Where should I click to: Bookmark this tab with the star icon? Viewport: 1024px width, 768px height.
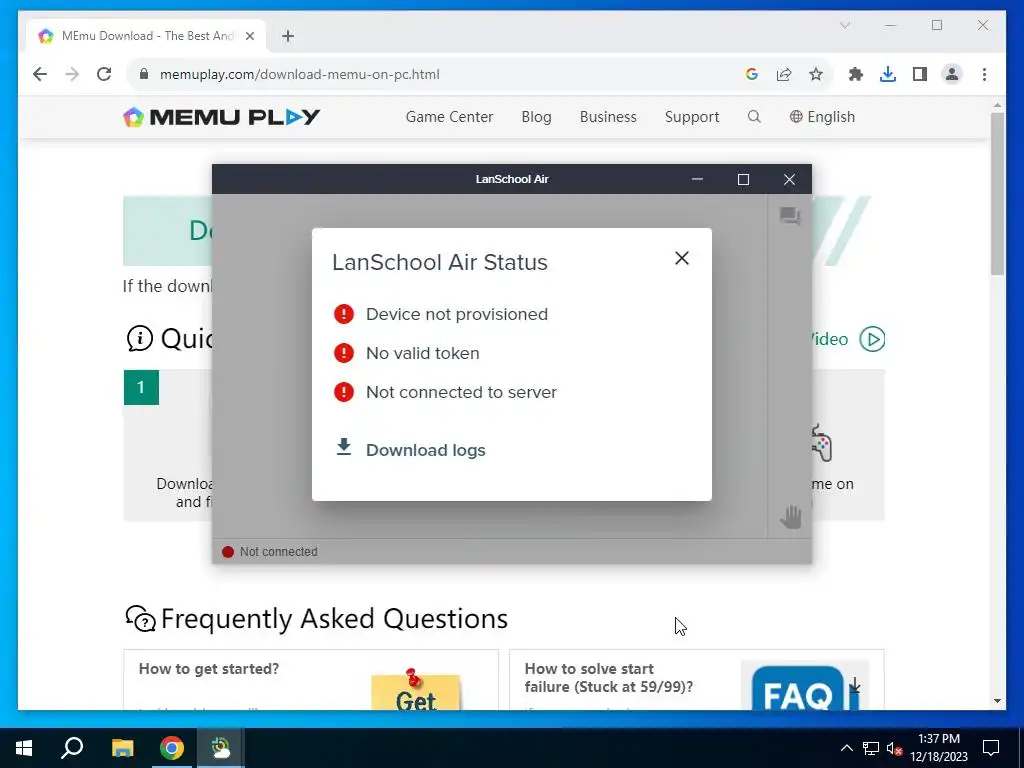[x=816, y=74]
